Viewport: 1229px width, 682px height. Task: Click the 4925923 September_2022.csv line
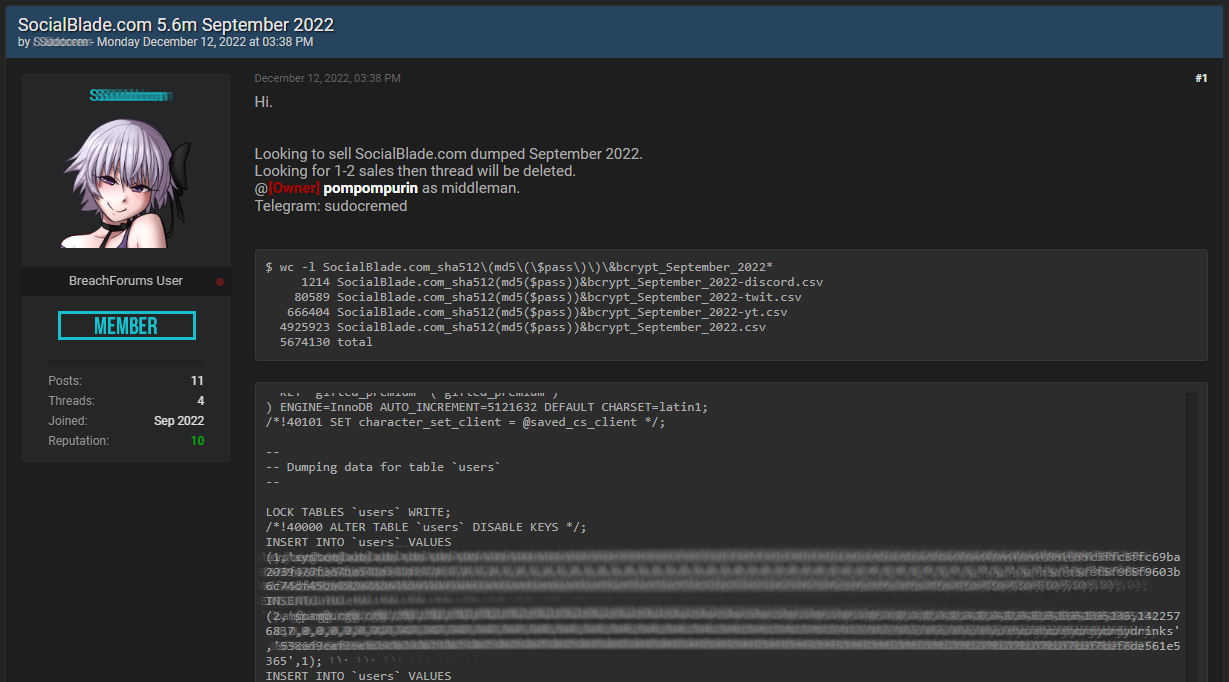click(x=523, y=327)
